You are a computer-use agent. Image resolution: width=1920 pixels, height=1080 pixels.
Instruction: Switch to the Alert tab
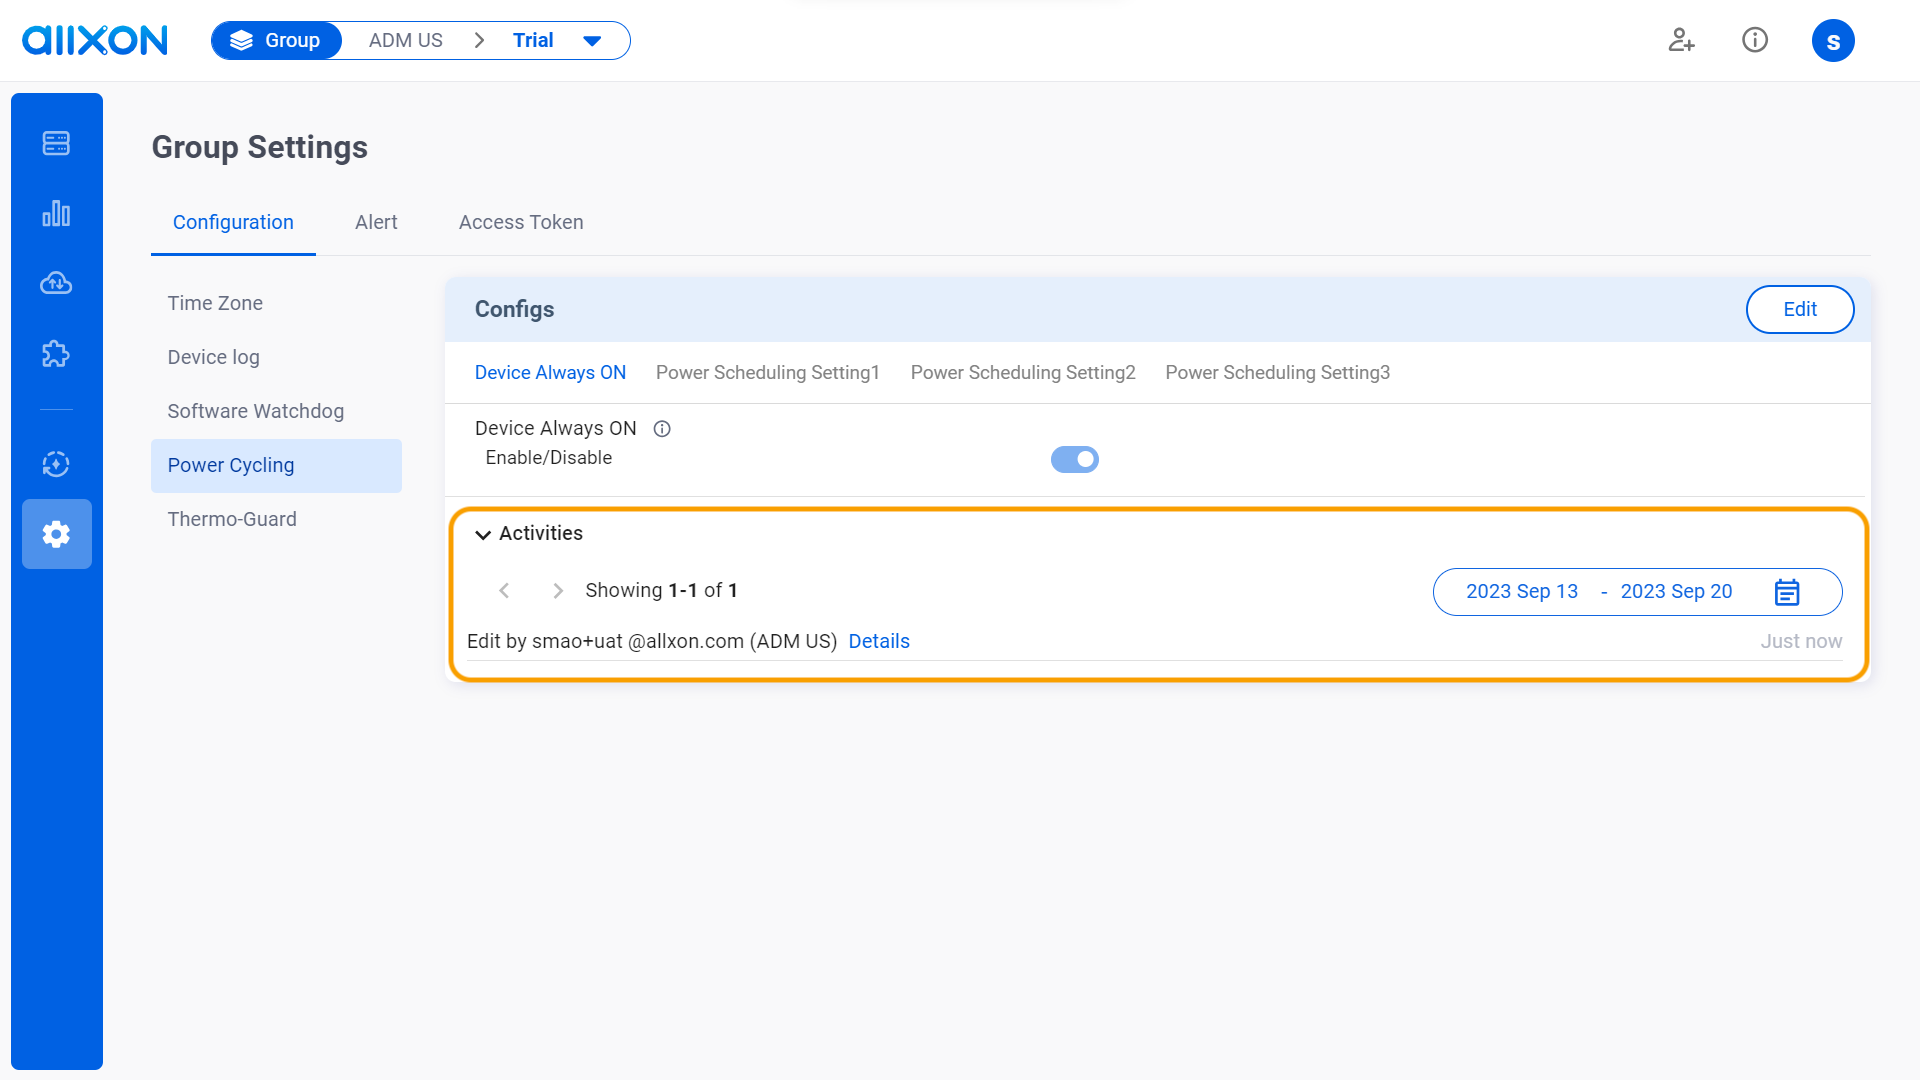pyautogui.click(x=376, y=222)
